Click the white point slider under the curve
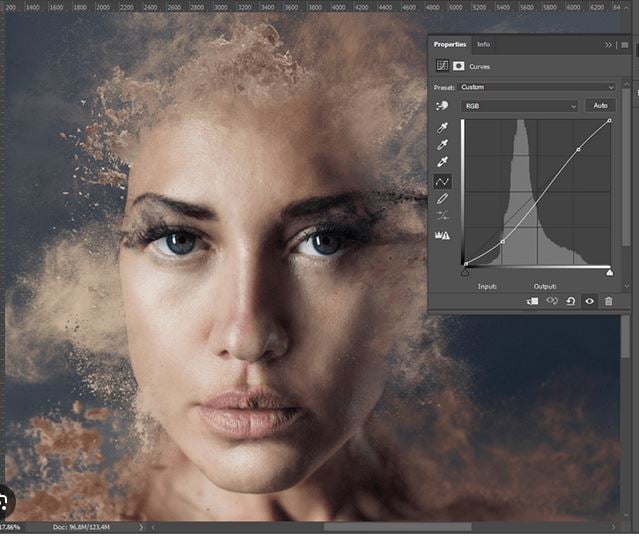The width and height of the screenshot is (639, 539). point(609,271)
